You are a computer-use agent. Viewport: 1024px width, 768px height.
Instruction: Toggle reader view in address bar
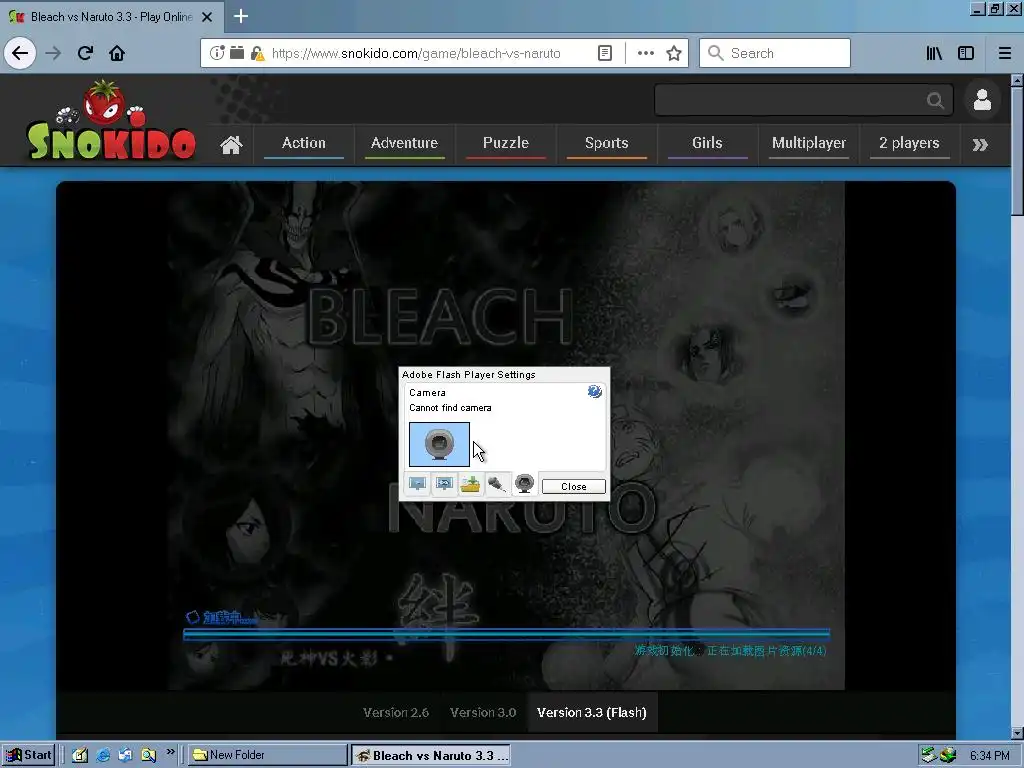[605, 53]
